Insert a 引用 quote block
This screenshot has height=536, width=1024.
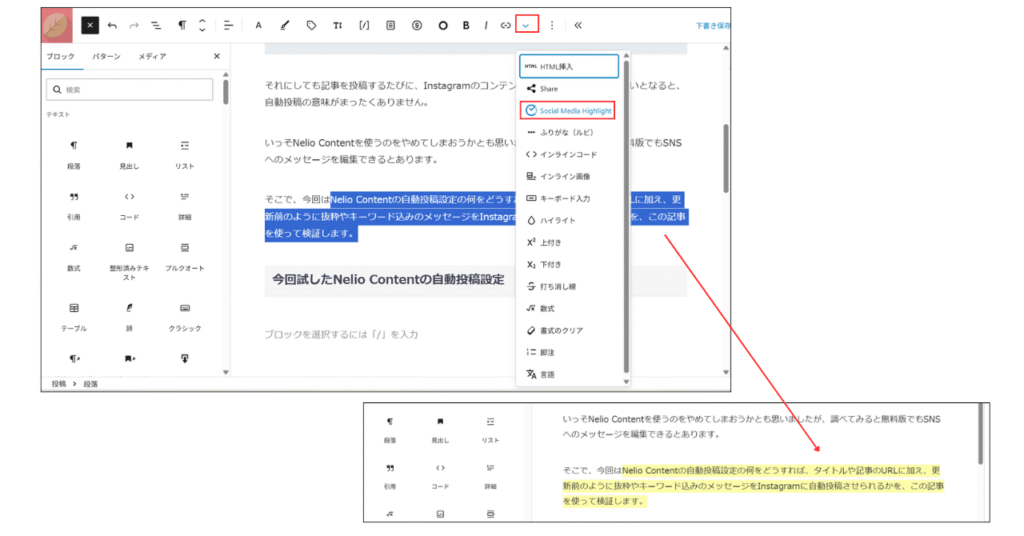tap(74, 206)
